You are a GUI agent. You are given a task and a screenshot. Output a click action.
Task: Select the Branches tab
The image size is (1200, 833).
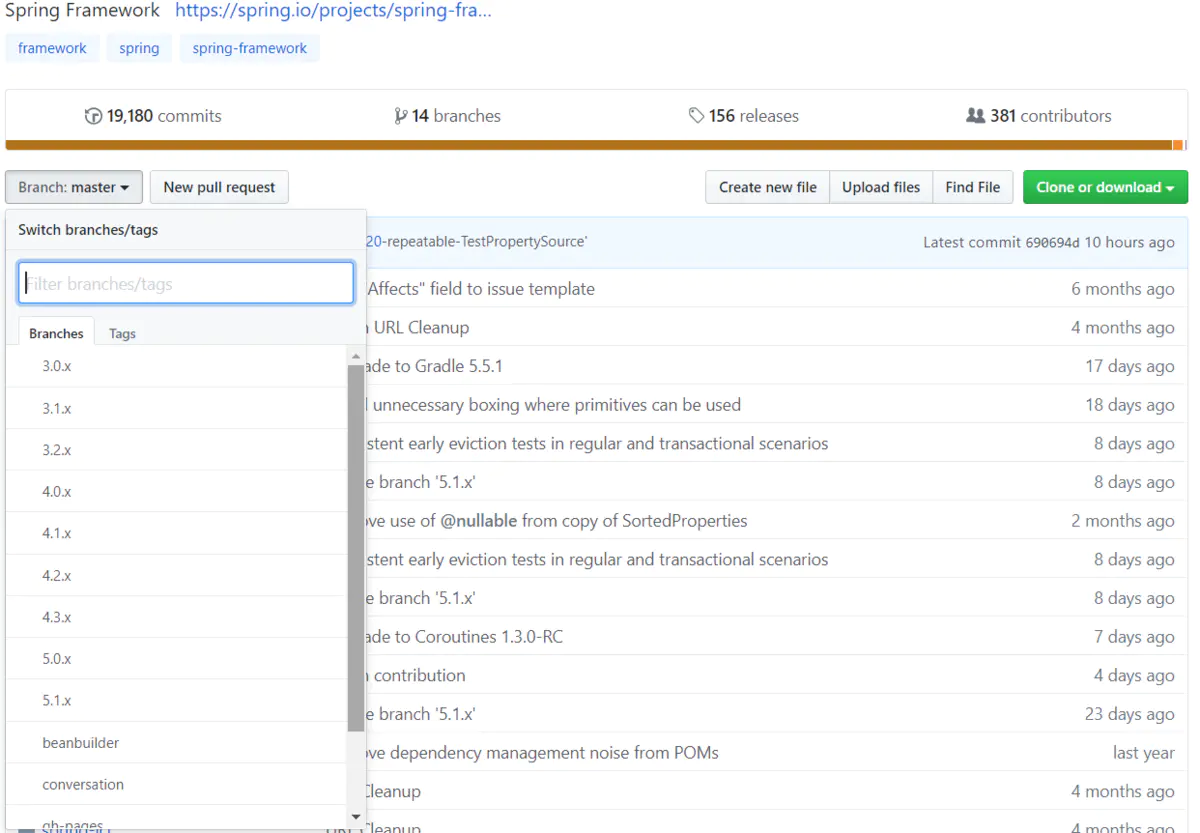(56, 333)
